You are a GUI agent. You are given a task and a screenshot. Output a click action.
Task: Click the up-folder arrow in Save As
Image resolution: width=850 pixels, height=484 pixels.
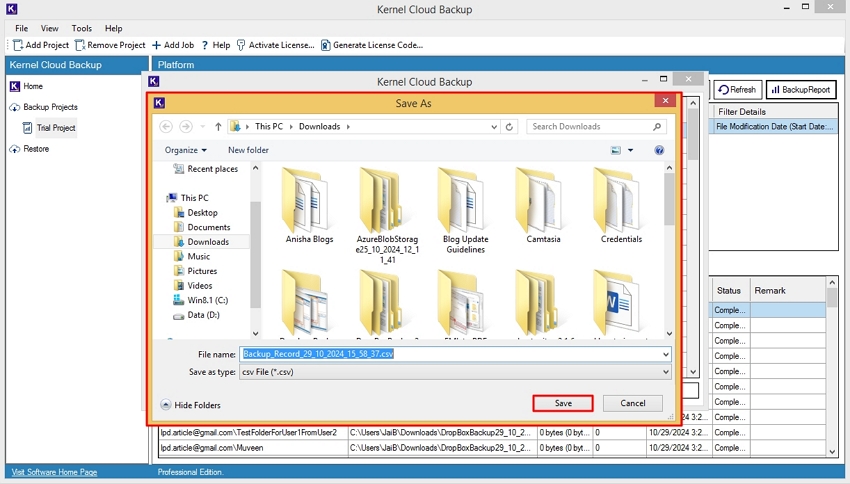tap(218, 127)
